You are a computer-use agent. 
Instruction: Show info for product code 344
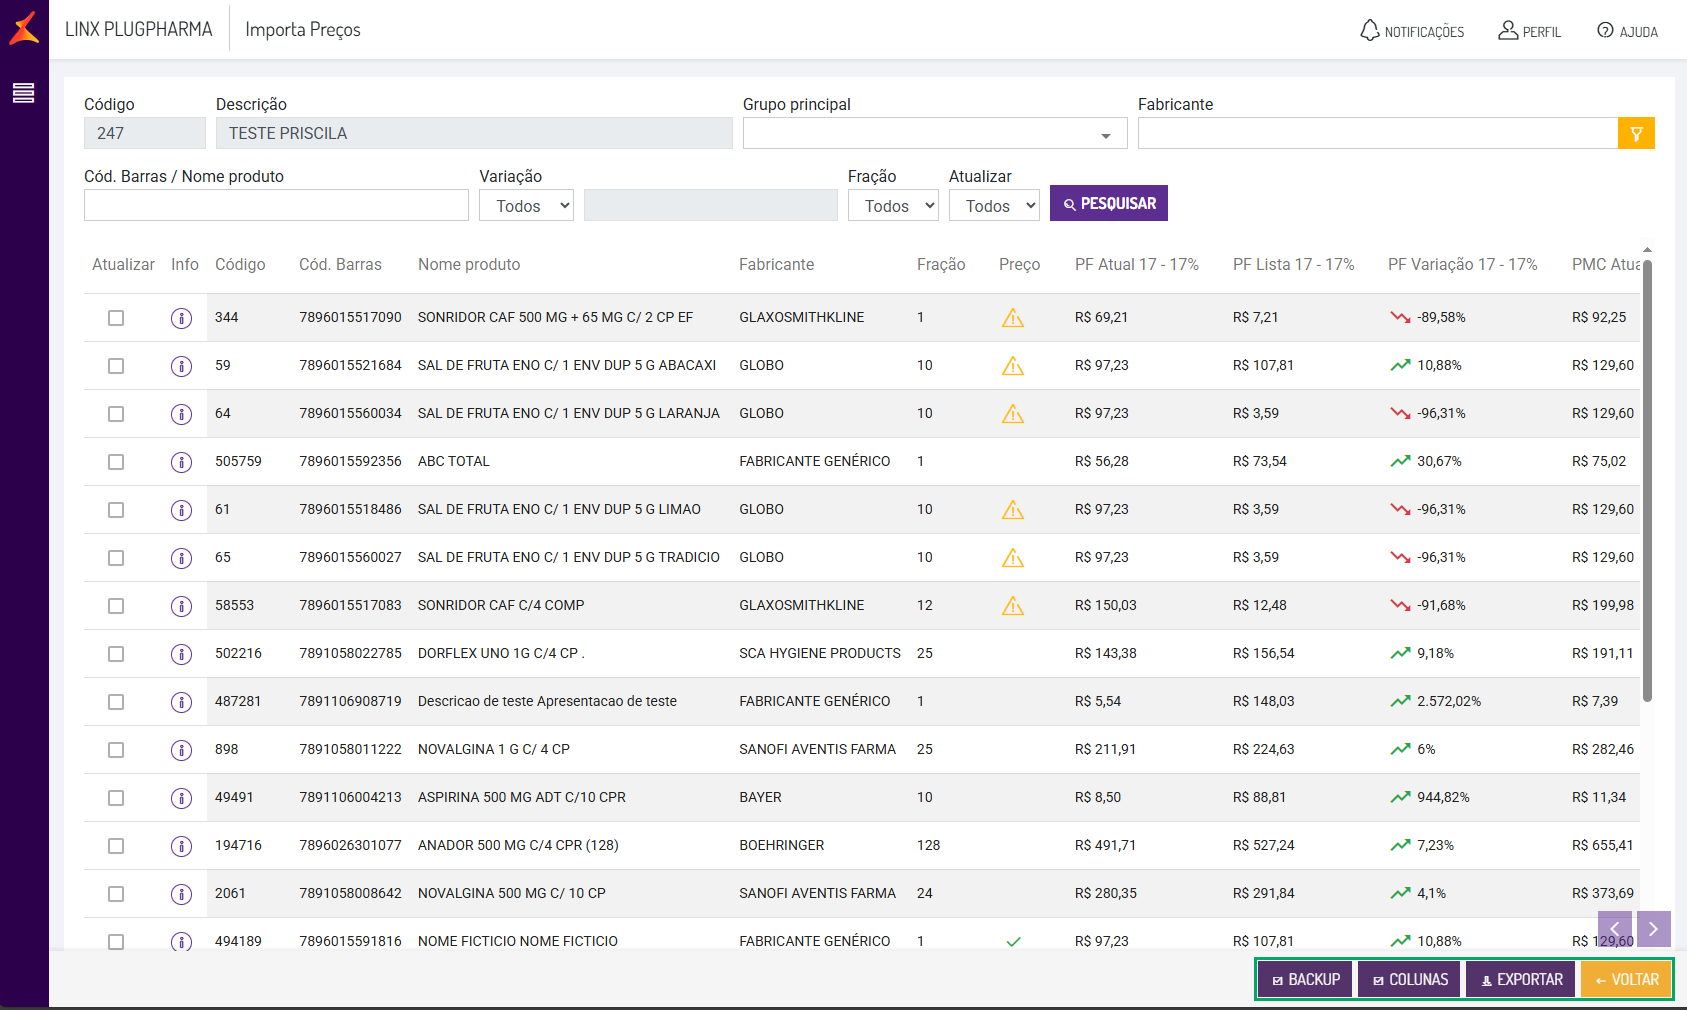[181, 318]
